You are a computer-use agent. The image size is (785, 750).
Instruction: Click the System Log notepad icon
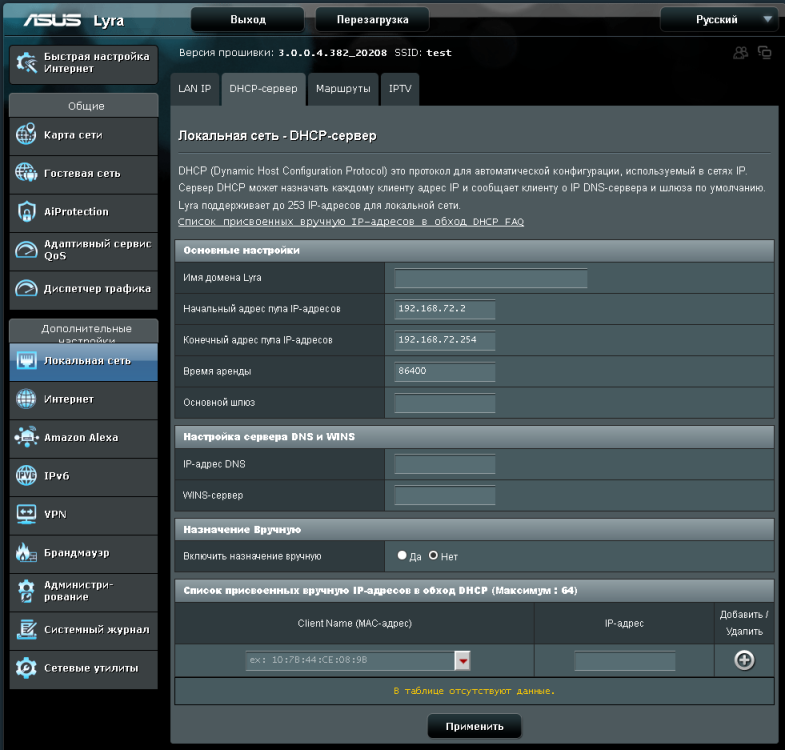tap(26, 629)
